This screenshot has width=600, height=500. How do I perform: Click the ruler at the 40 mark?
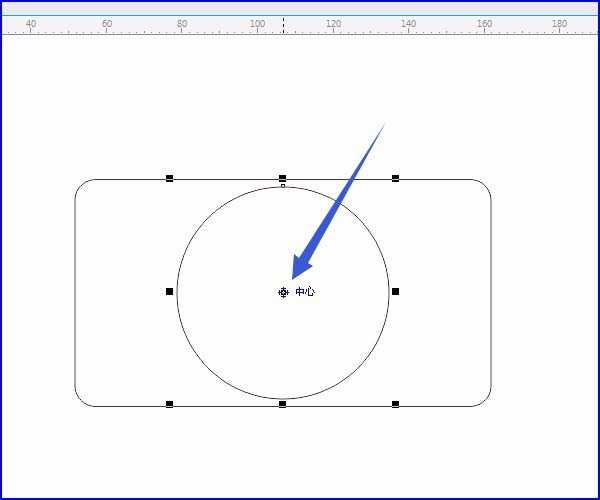click(31, 24)
